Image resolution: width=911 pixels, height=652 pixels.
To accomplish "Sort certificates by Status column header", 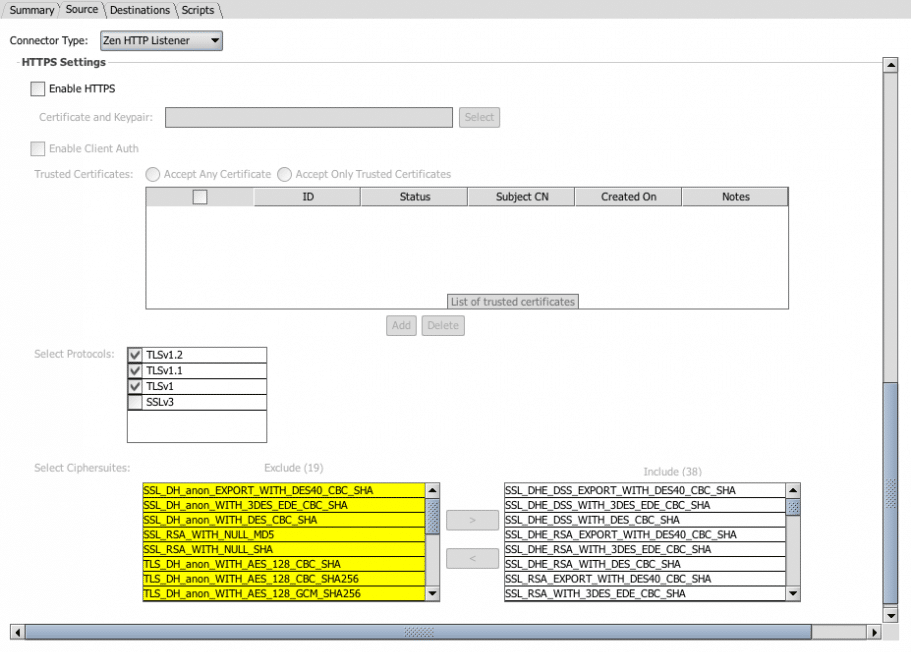I will [x=414, y=197].
